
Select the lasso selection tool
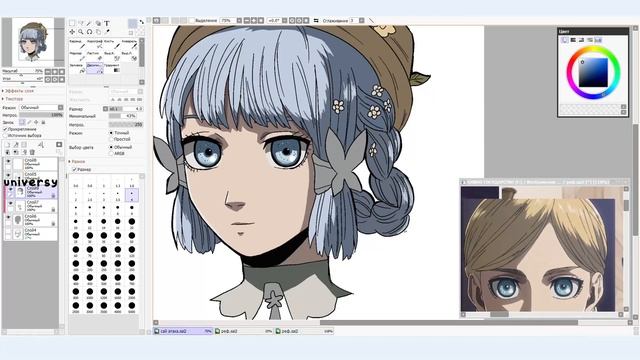click(81, 23)
